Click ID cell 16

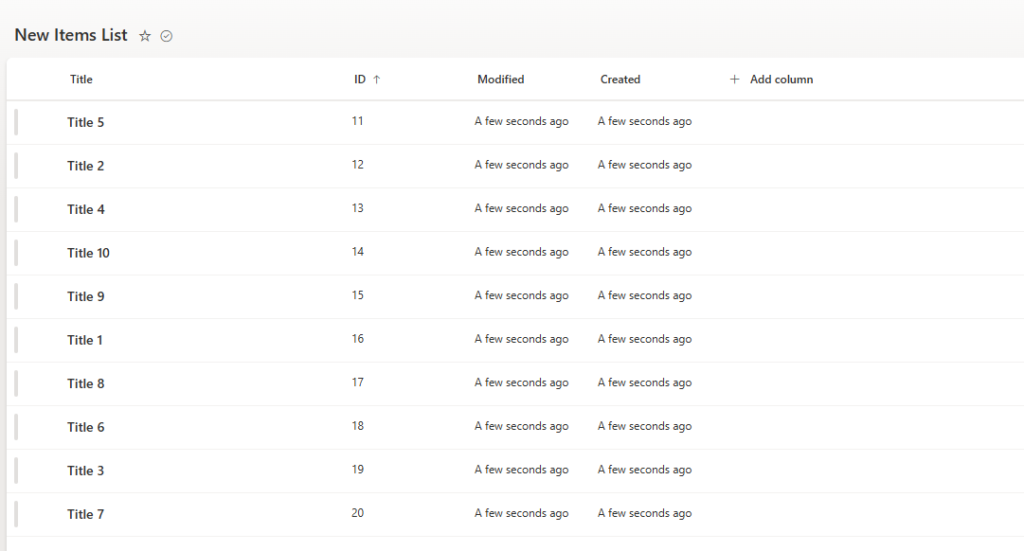357,339
